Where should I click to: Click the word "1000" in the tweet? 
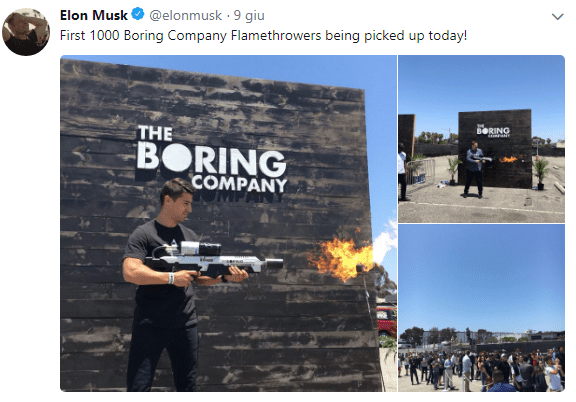104,36
